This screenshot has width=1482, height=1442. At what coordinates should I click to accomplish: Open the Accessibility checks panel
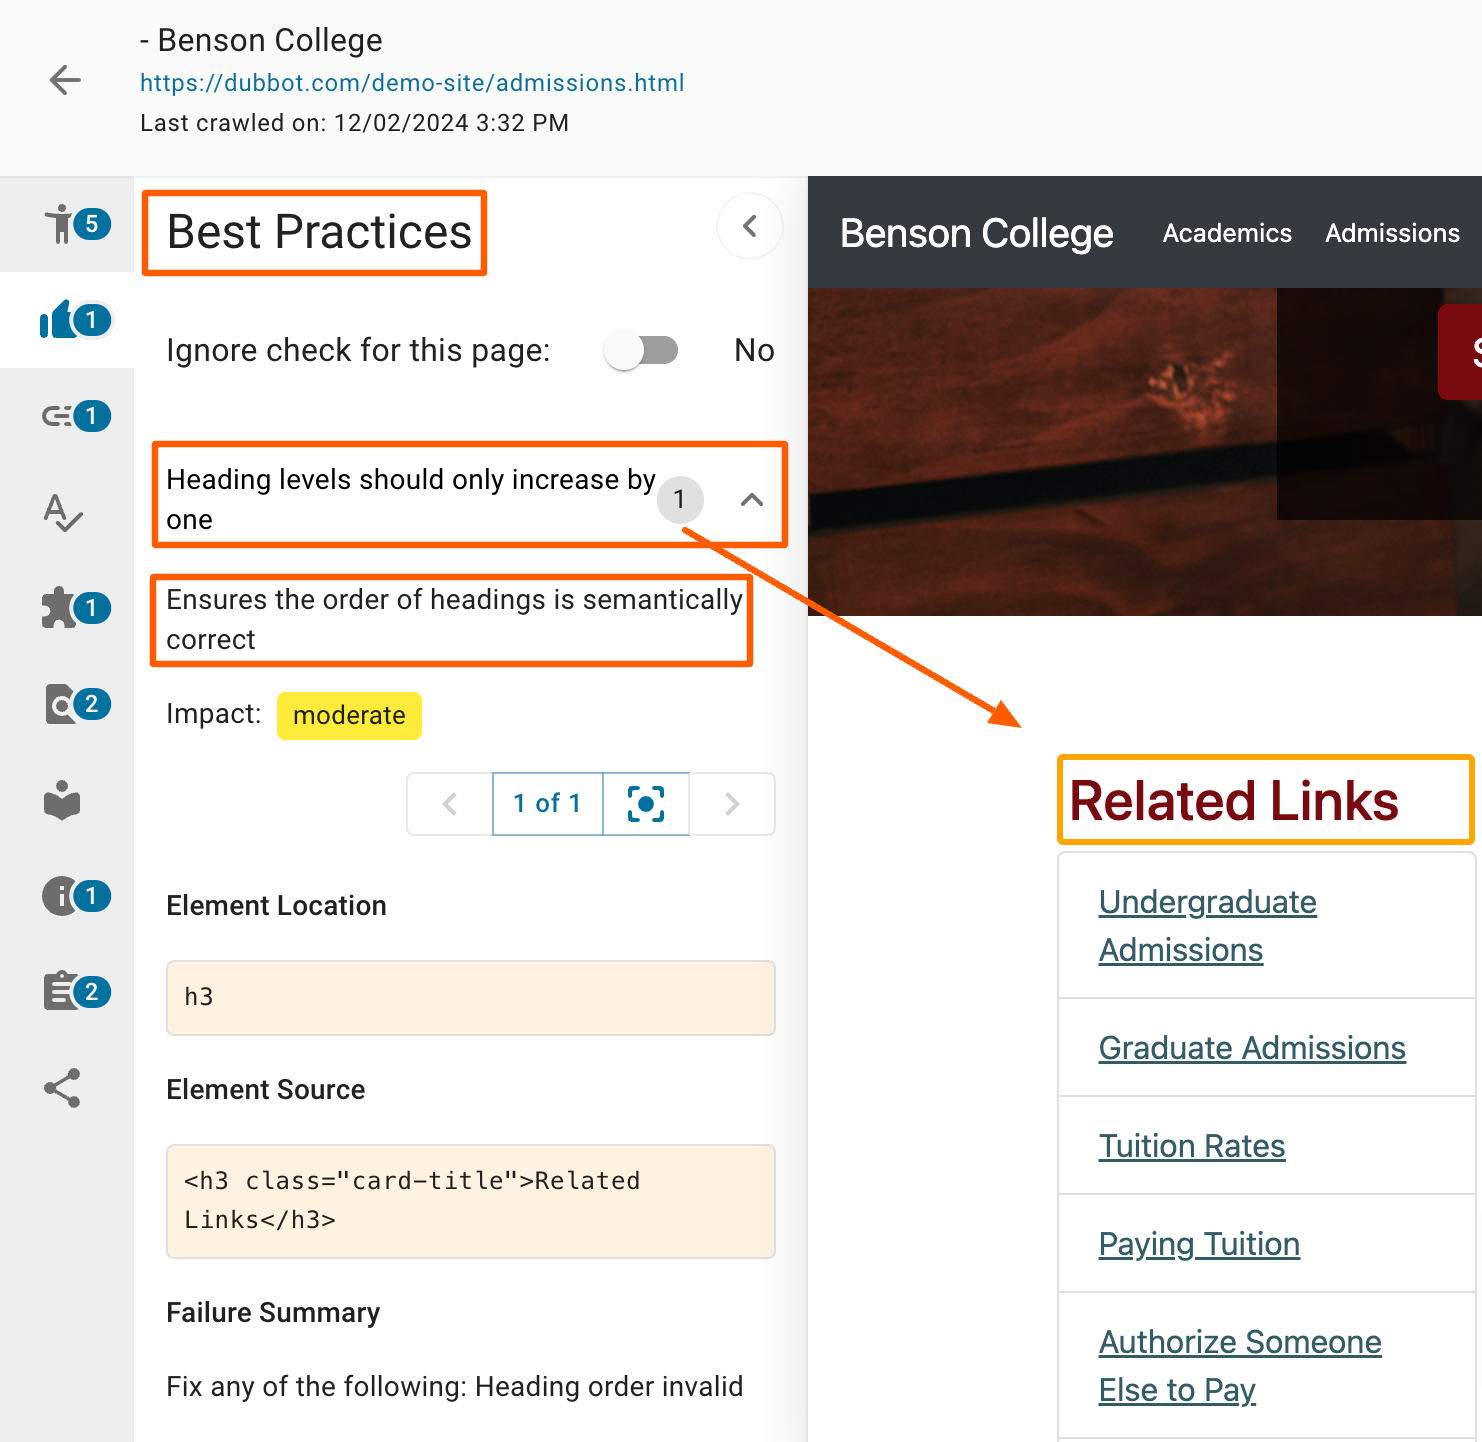[67, 224]
